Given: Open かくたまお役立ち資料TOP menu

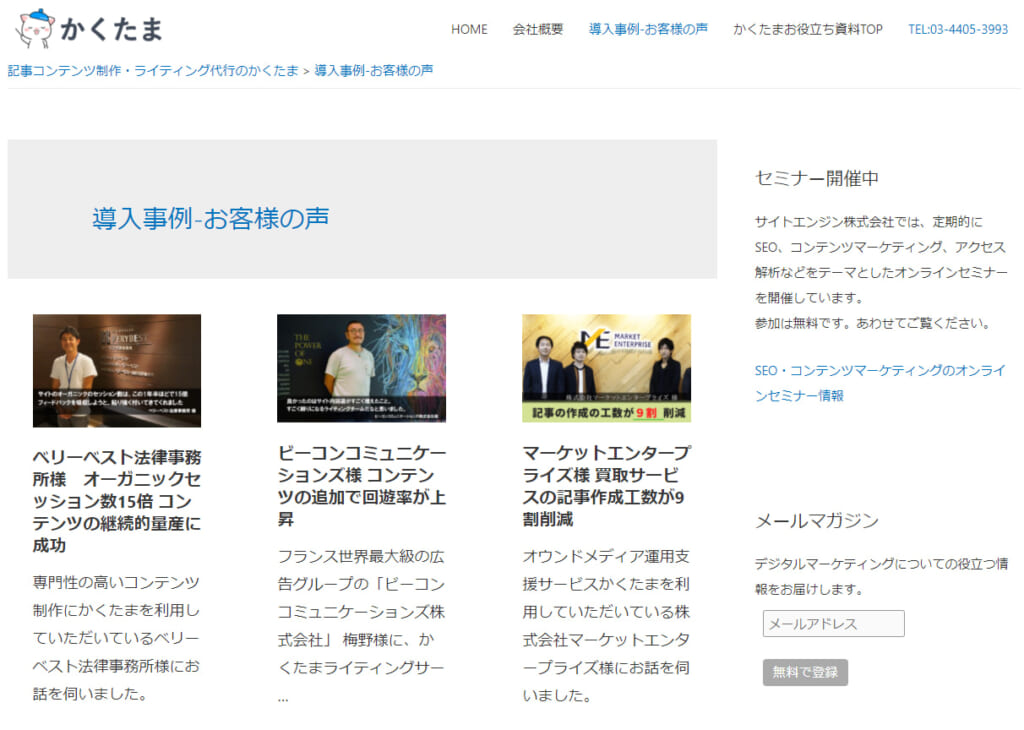Looking at the screenshot, I should 808,29.
